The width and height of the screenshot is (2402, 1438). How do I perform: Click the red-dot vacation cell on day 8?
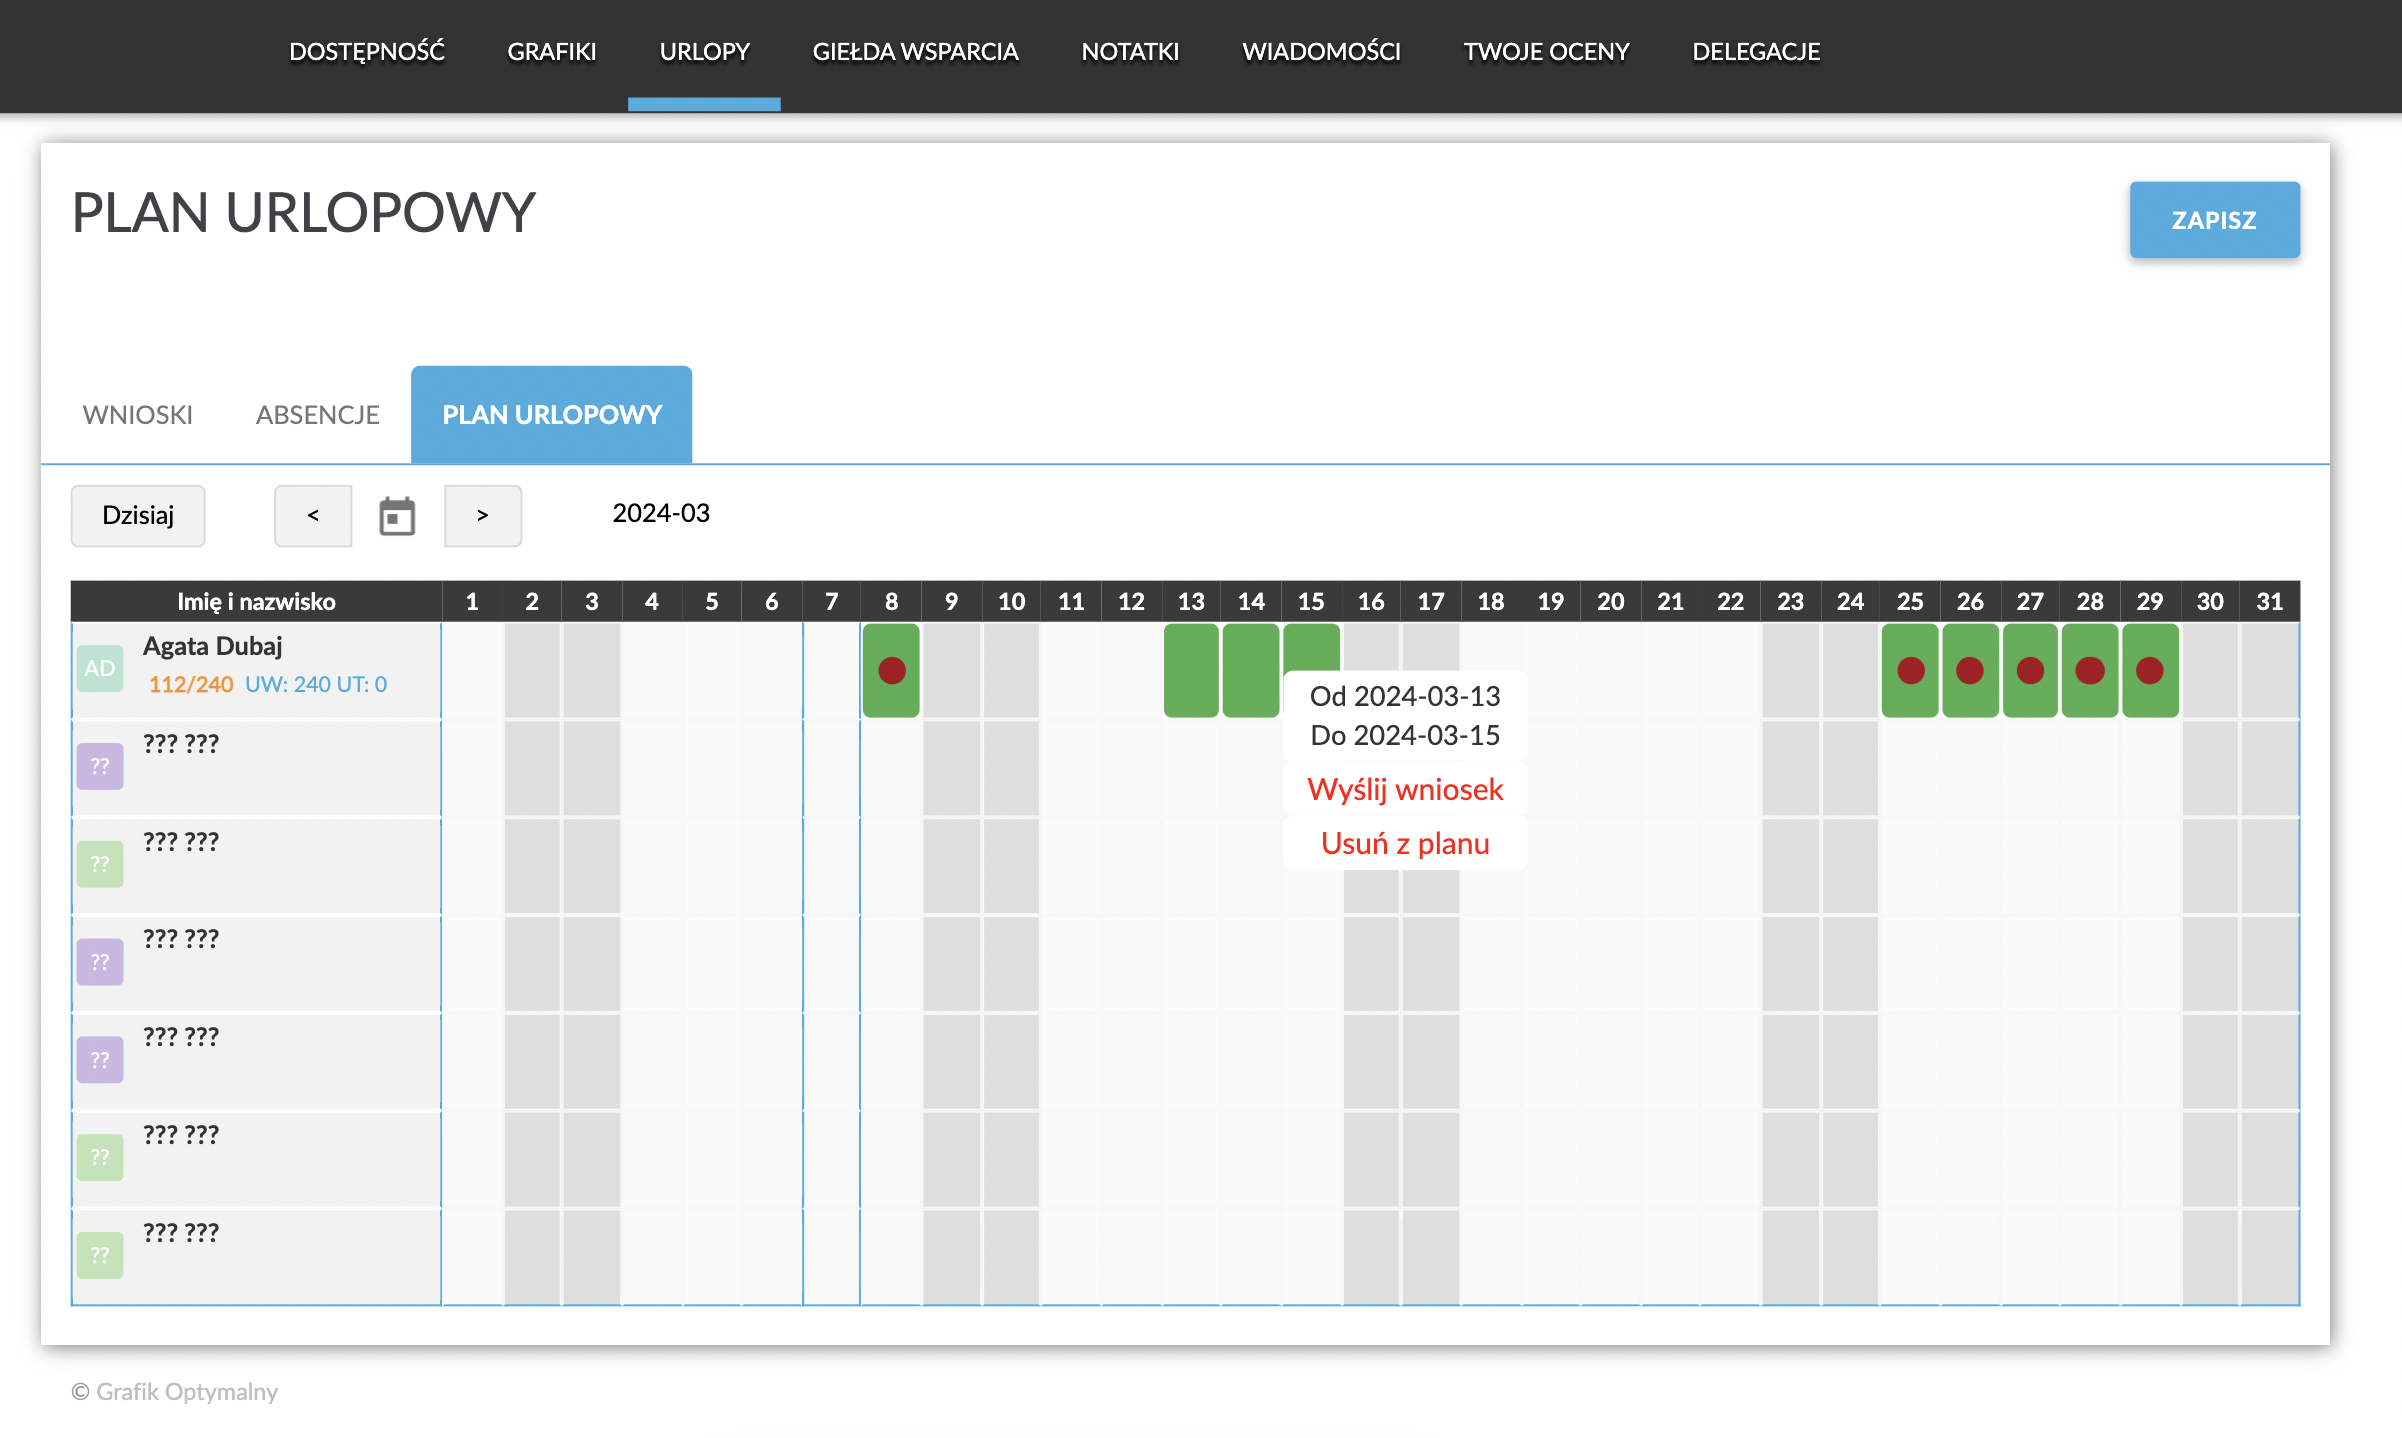click(891, 670)
